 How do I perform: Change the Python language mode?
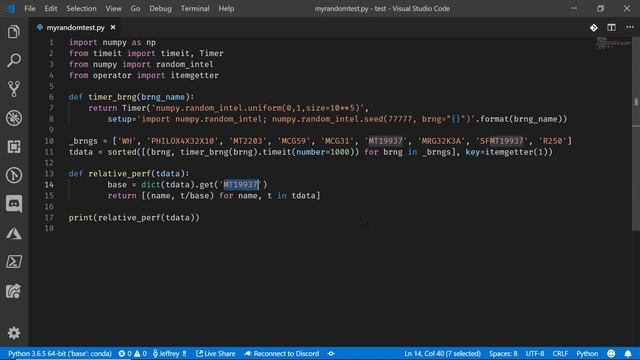point(587,353)
